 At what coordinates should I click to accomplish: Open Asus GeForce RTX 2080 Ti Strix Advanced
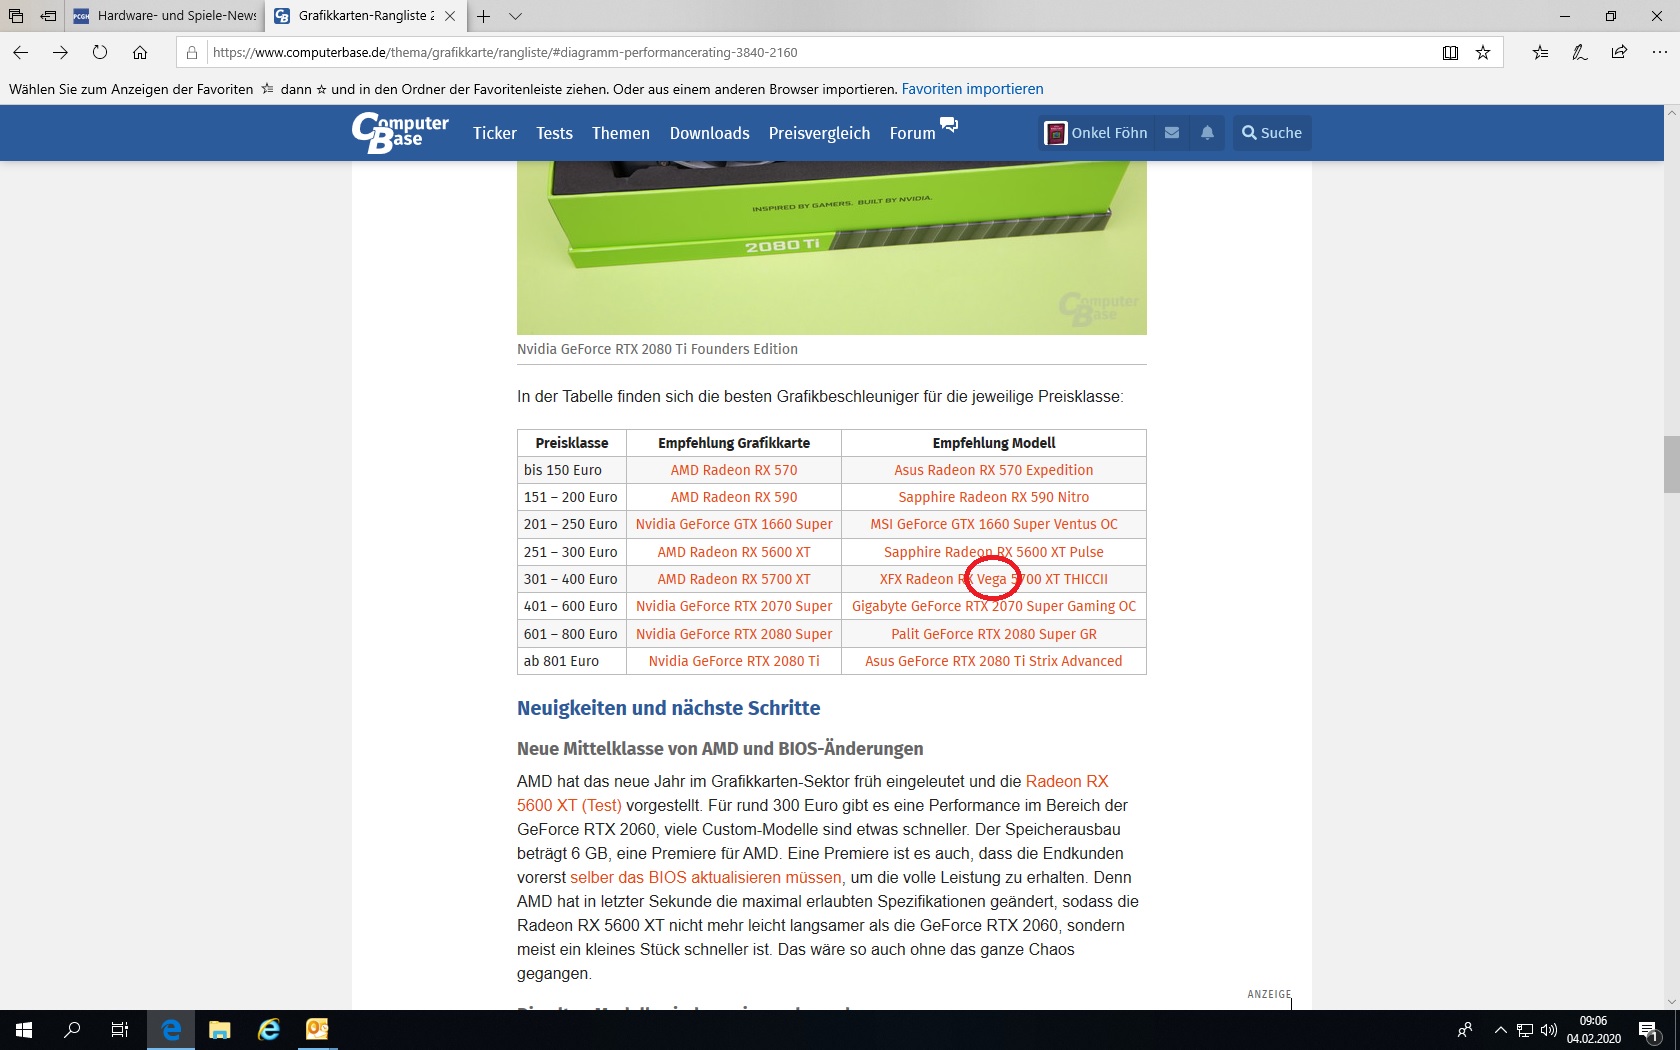(994, 661)
